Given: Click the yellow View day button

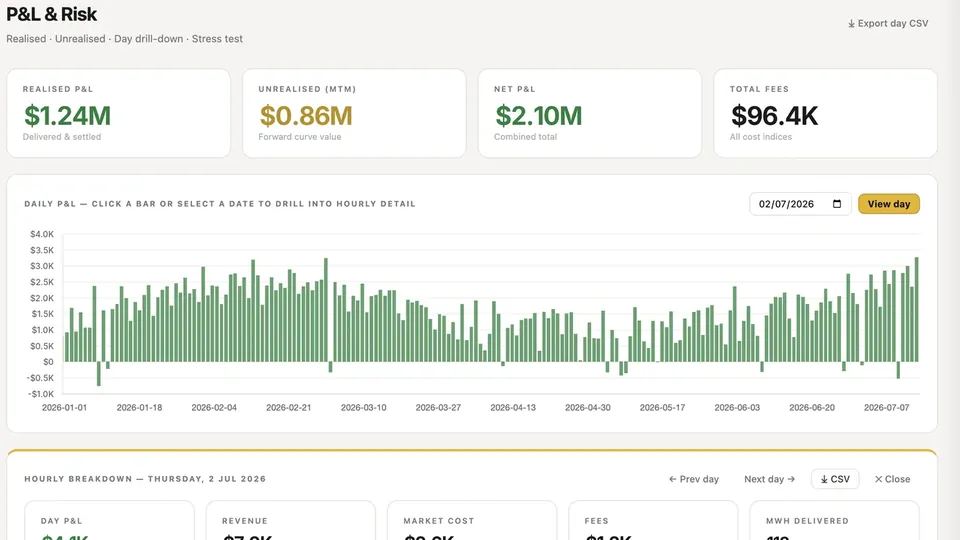Looking at the screenshot, I should [888, 204].
